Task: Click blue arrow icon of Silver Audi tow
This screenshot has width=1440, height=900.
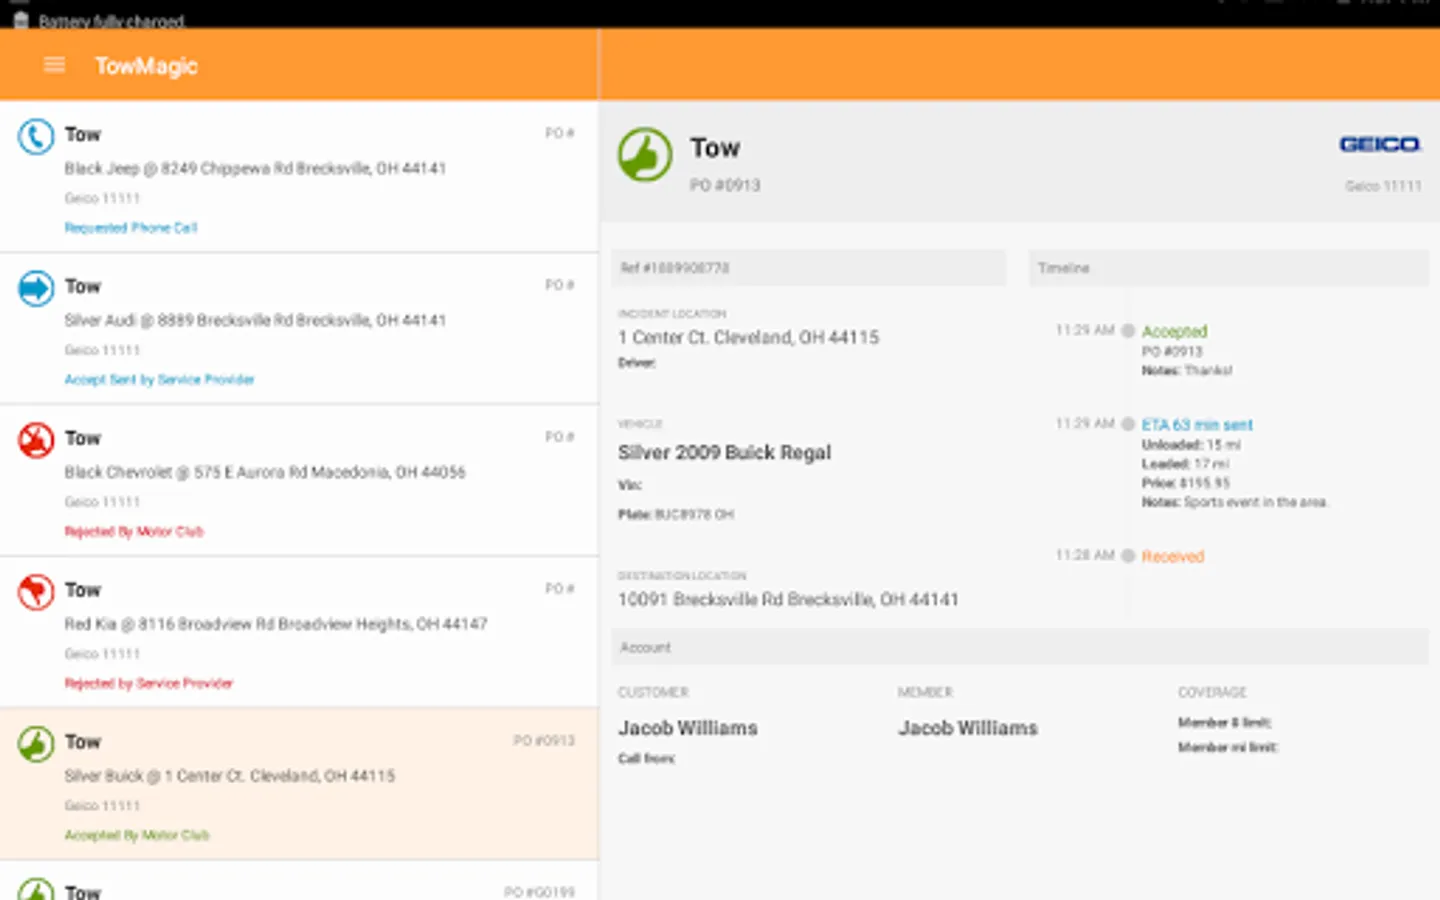Action: tap(36, 288)
